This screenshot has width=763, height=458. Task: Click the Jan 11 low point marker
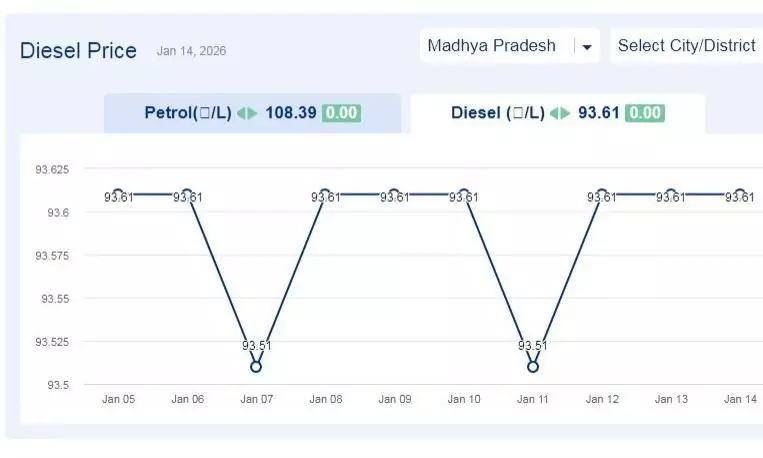click(x=532, y=367)
